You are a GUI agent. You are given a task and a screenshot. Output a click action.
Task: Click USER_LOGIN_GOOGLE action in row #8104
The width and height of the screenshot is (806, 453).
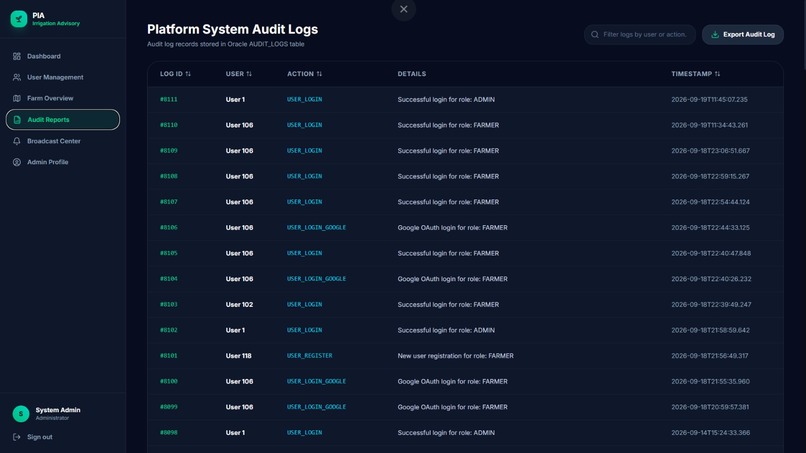click(316, 279)
